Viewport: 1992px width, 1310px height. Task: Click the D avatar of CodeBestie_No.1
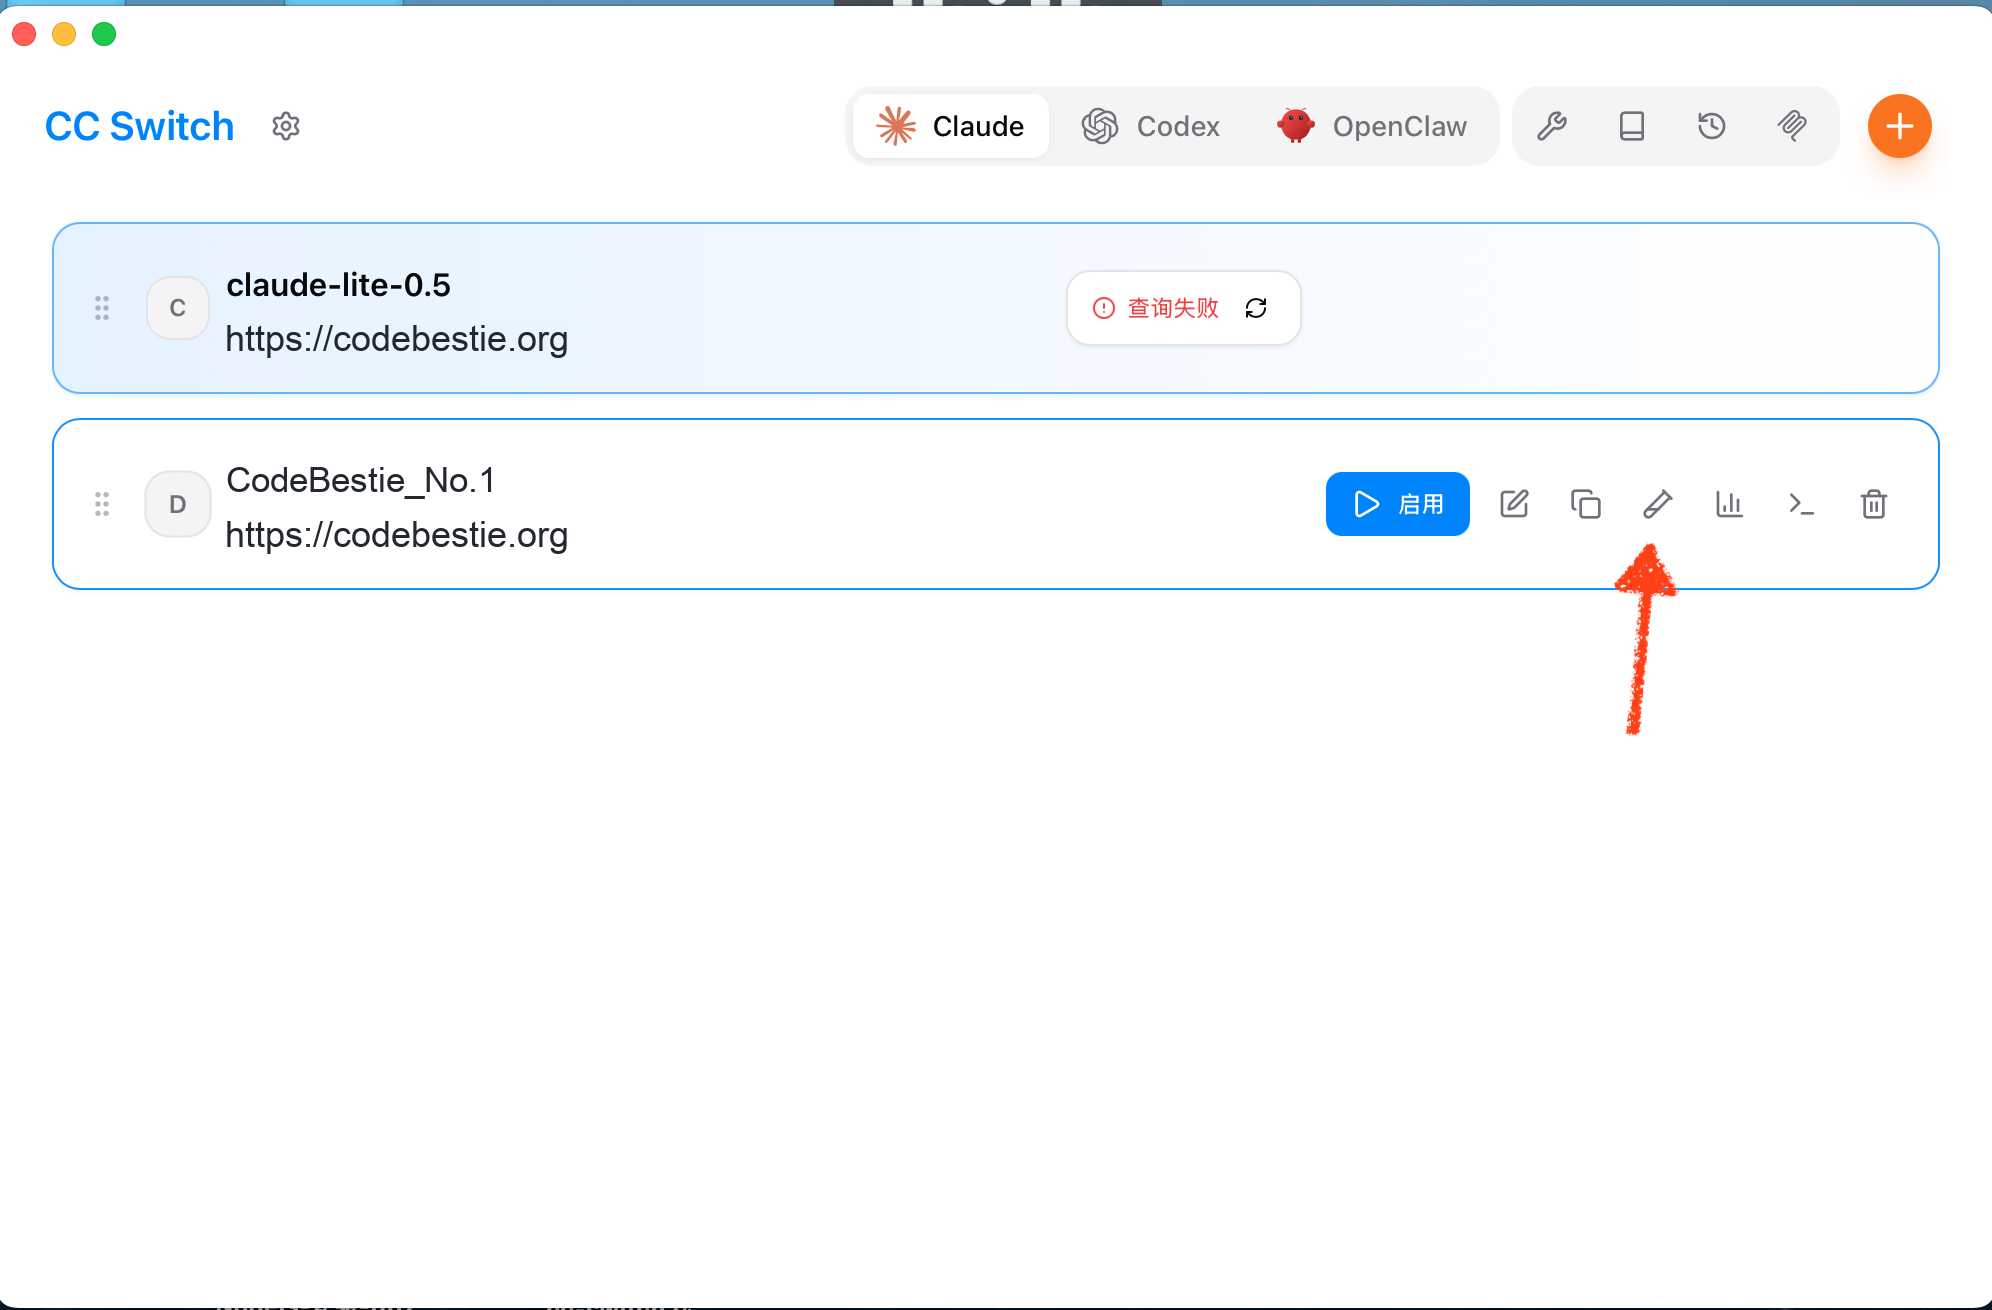pos(178,504)
